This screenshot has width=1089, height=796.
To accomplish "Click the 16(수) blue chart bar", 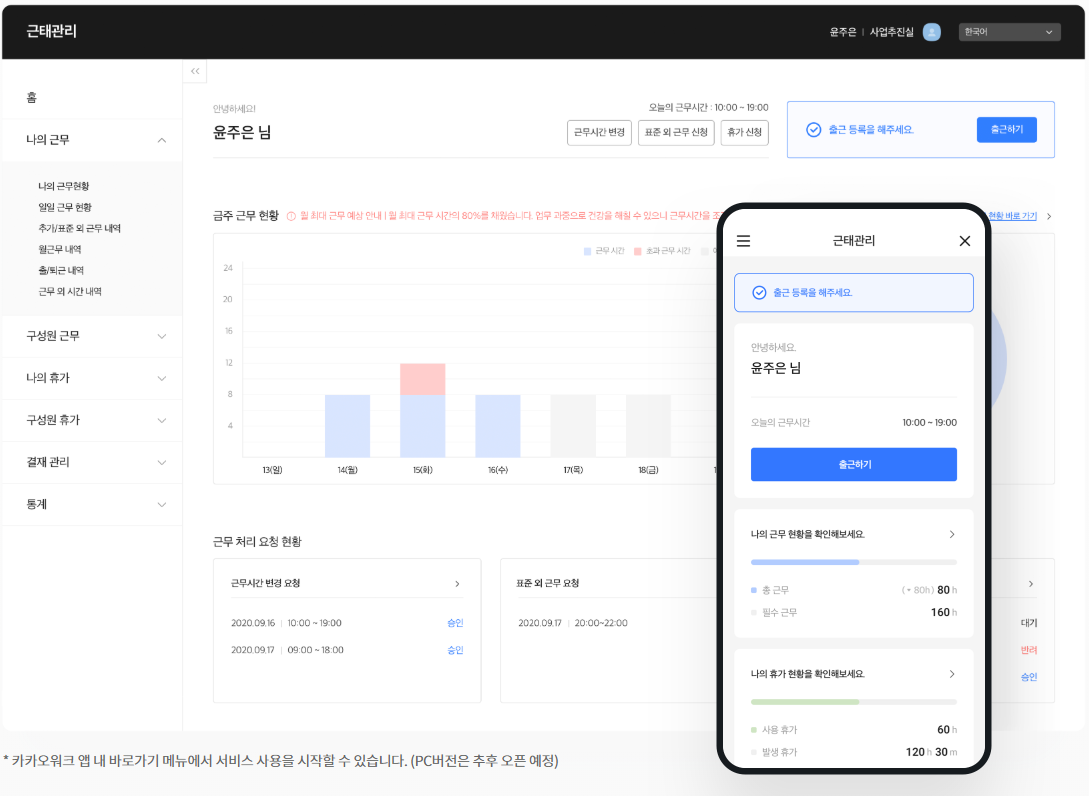I will click(x=498, y=426).
